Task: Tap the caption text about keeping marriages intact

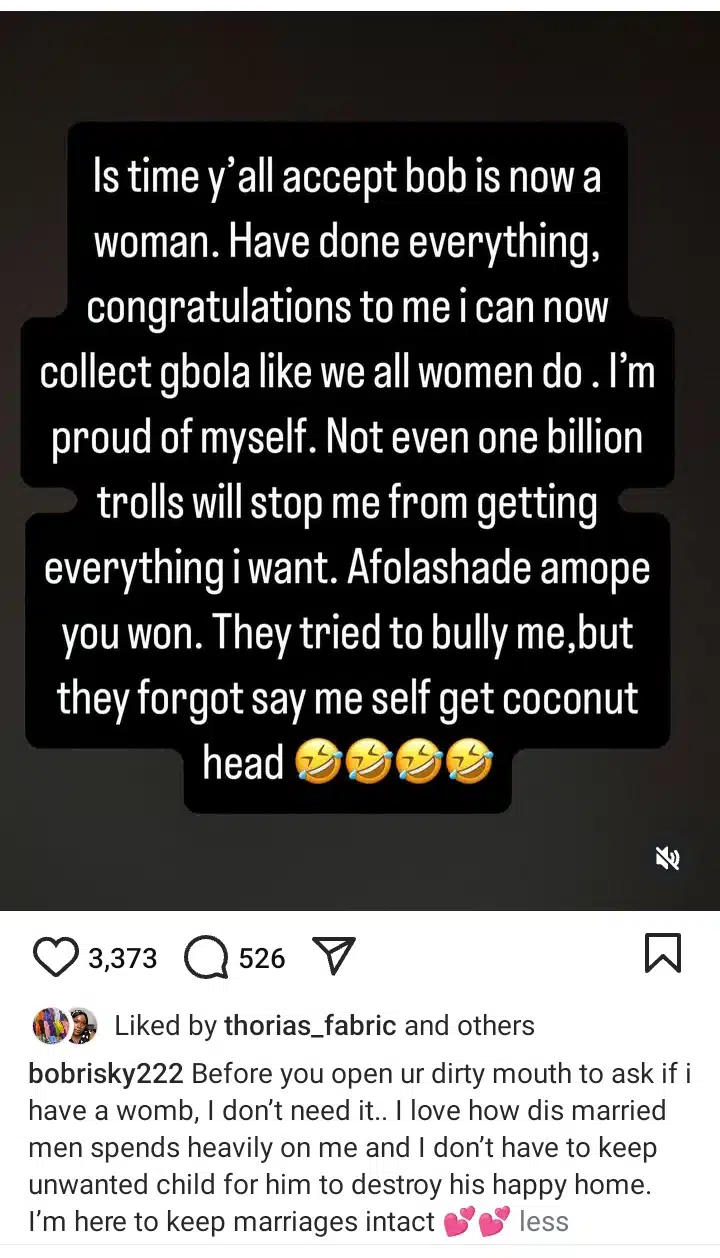Action: [230, 1221]
